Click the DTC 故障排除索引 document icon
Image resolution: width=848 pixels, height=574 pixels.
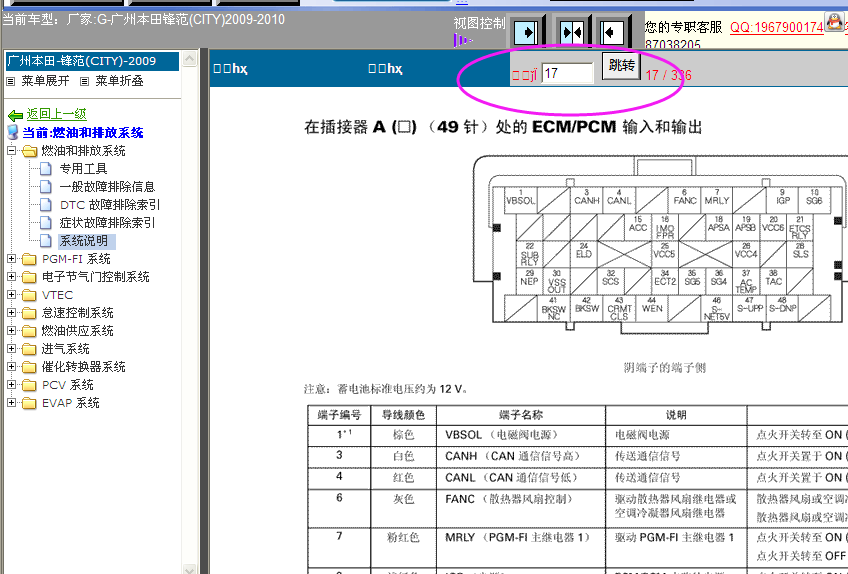click(47, 204)
